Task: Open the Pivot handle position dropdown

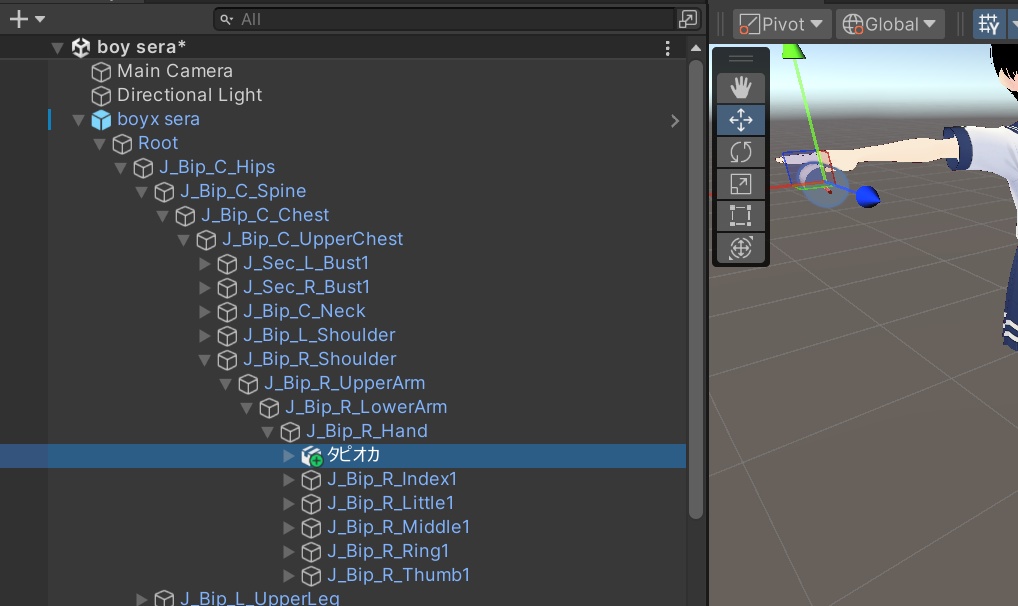Action: point(782,24)
